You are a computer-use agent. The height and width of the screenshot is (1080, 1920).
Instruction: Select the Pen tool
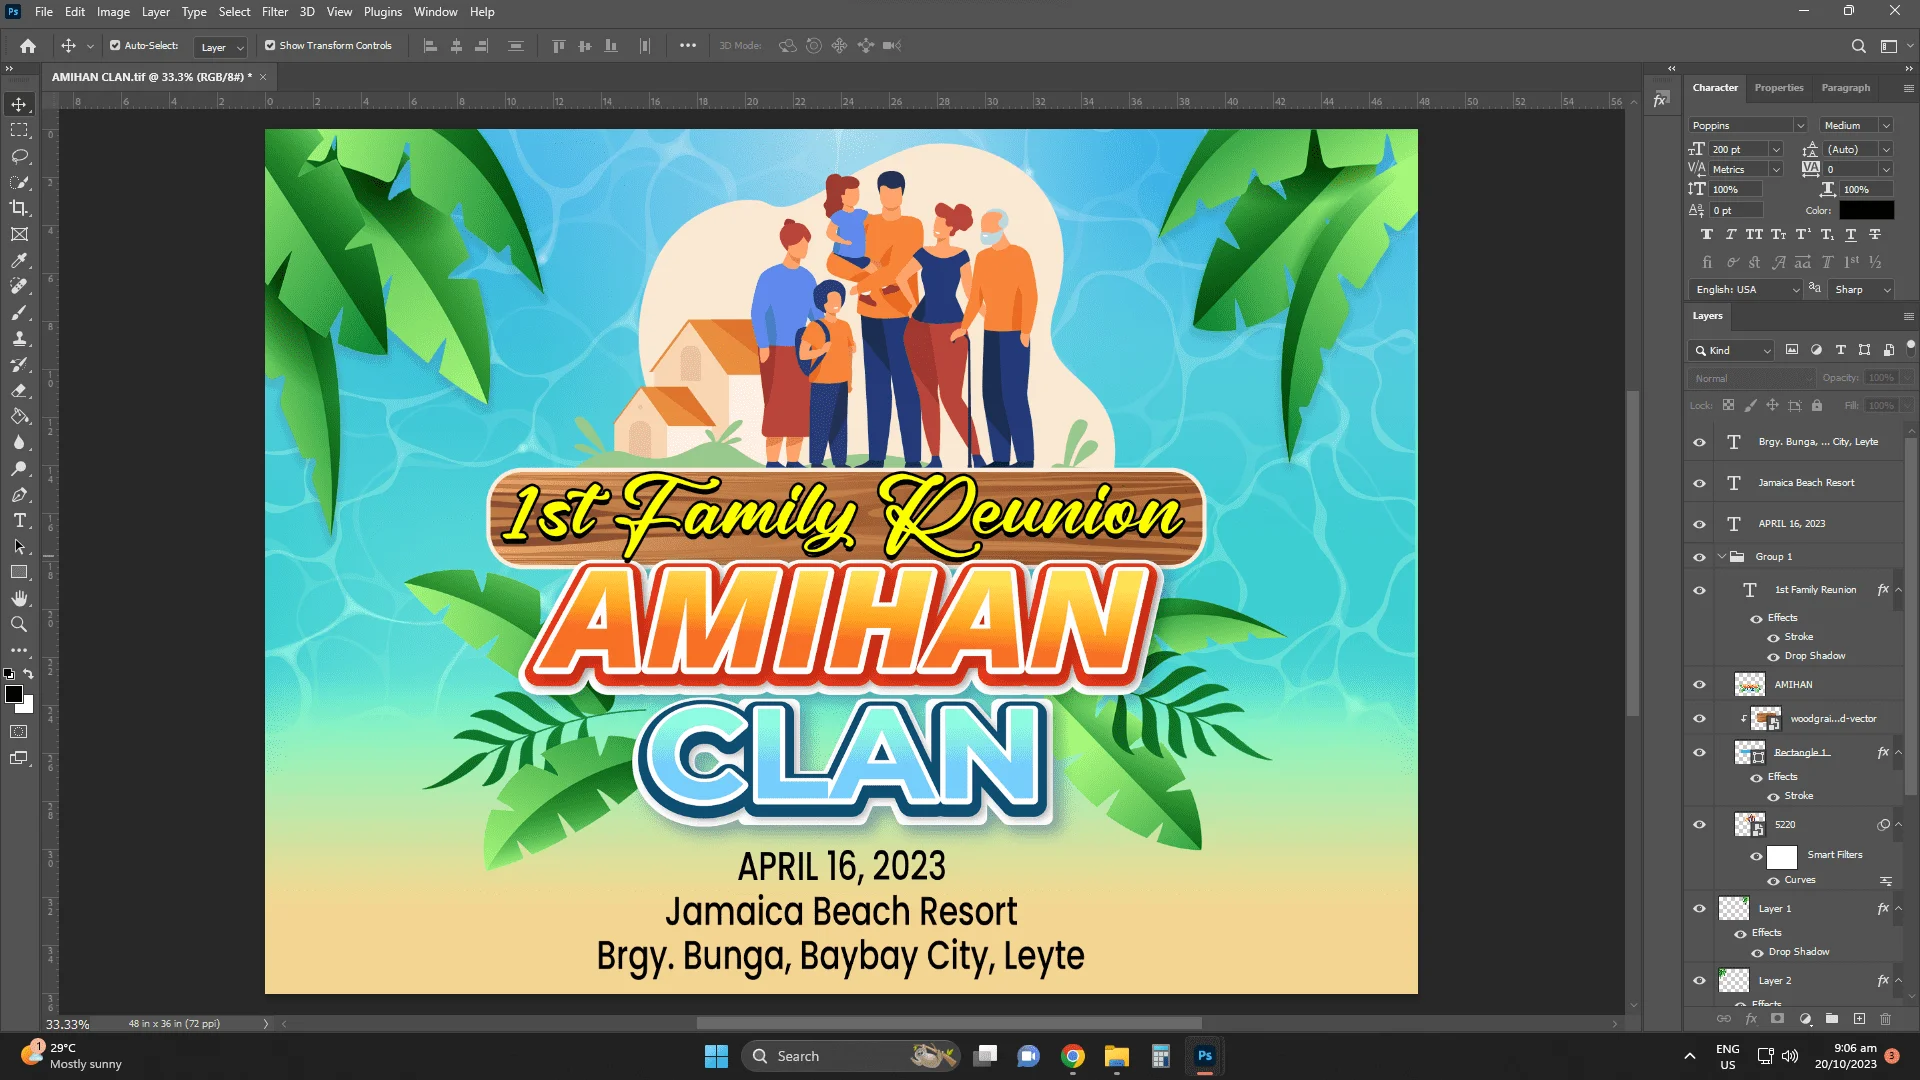[19, 494]
